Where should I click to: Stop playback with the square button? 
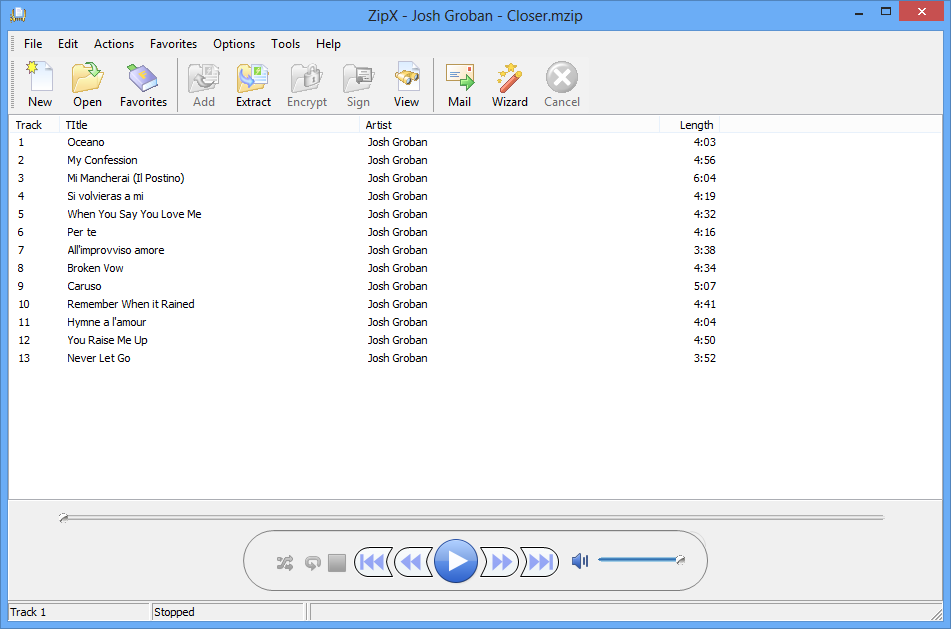point(337,563)
